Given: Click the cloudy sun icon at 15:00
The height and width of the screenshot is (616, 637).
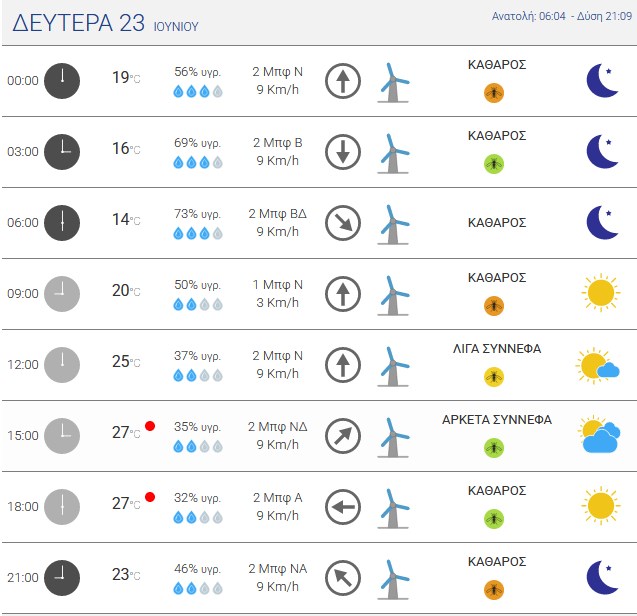Looking at the screenshot, I should point(599,434).
